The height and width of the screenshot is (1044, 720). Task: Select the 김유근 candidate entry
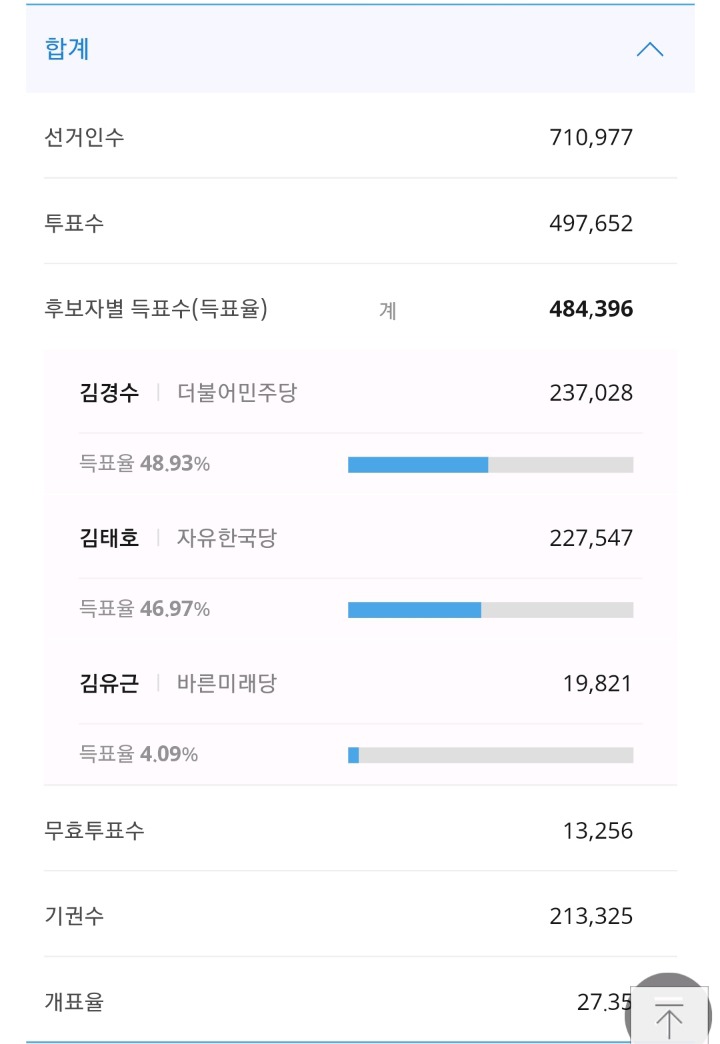tap(108, 683)
